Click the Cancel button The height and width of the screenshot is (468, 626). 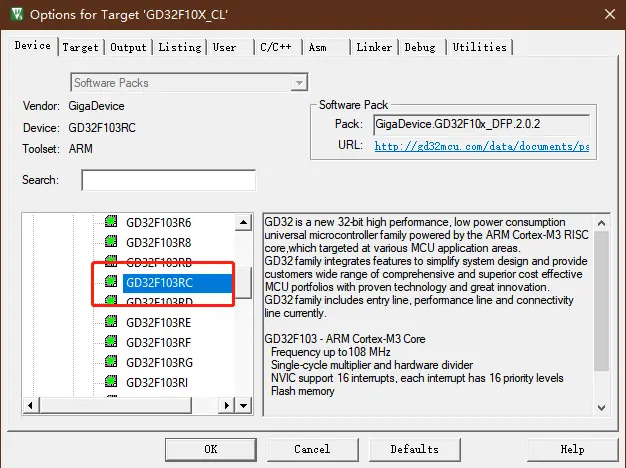point(312,450)
